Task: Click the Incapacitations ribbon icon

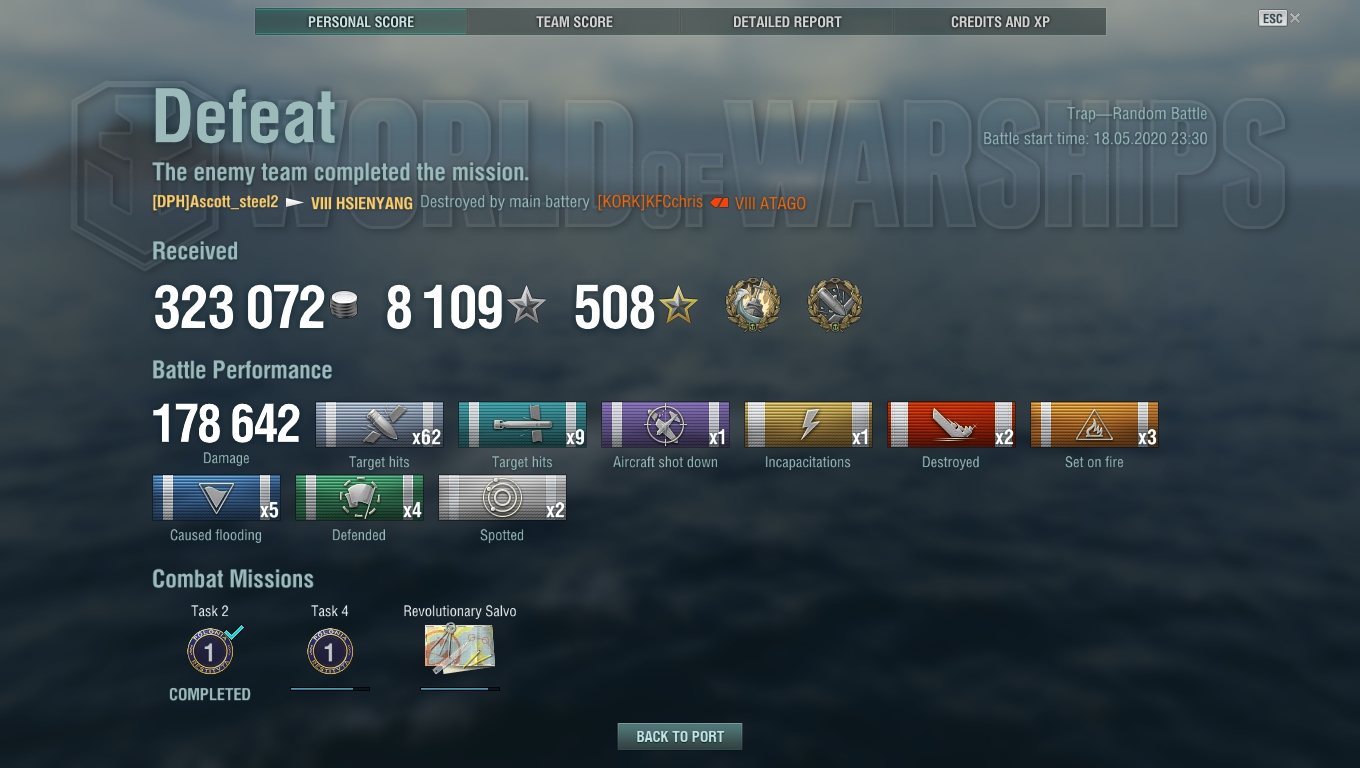Action: pos(808,425)
